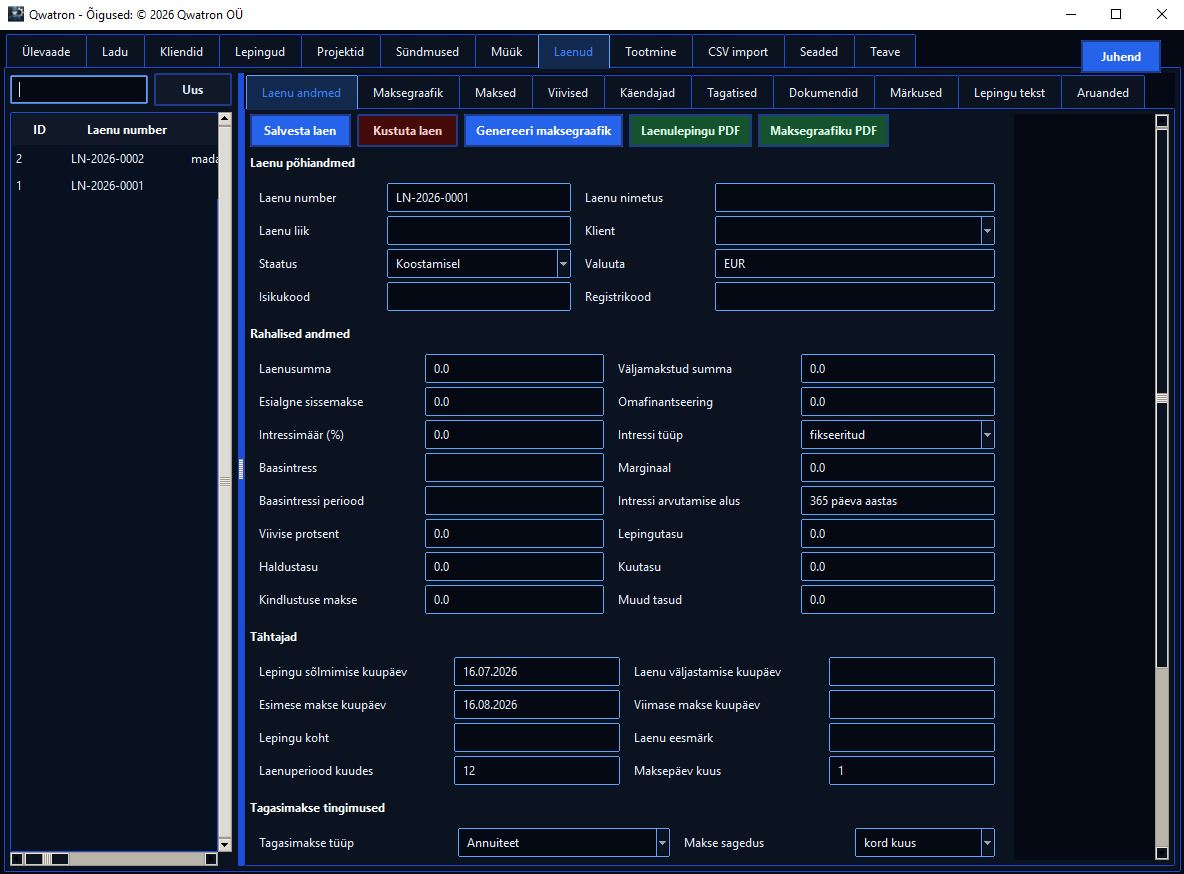Open the Juhend guide button

click(1121, 57)
